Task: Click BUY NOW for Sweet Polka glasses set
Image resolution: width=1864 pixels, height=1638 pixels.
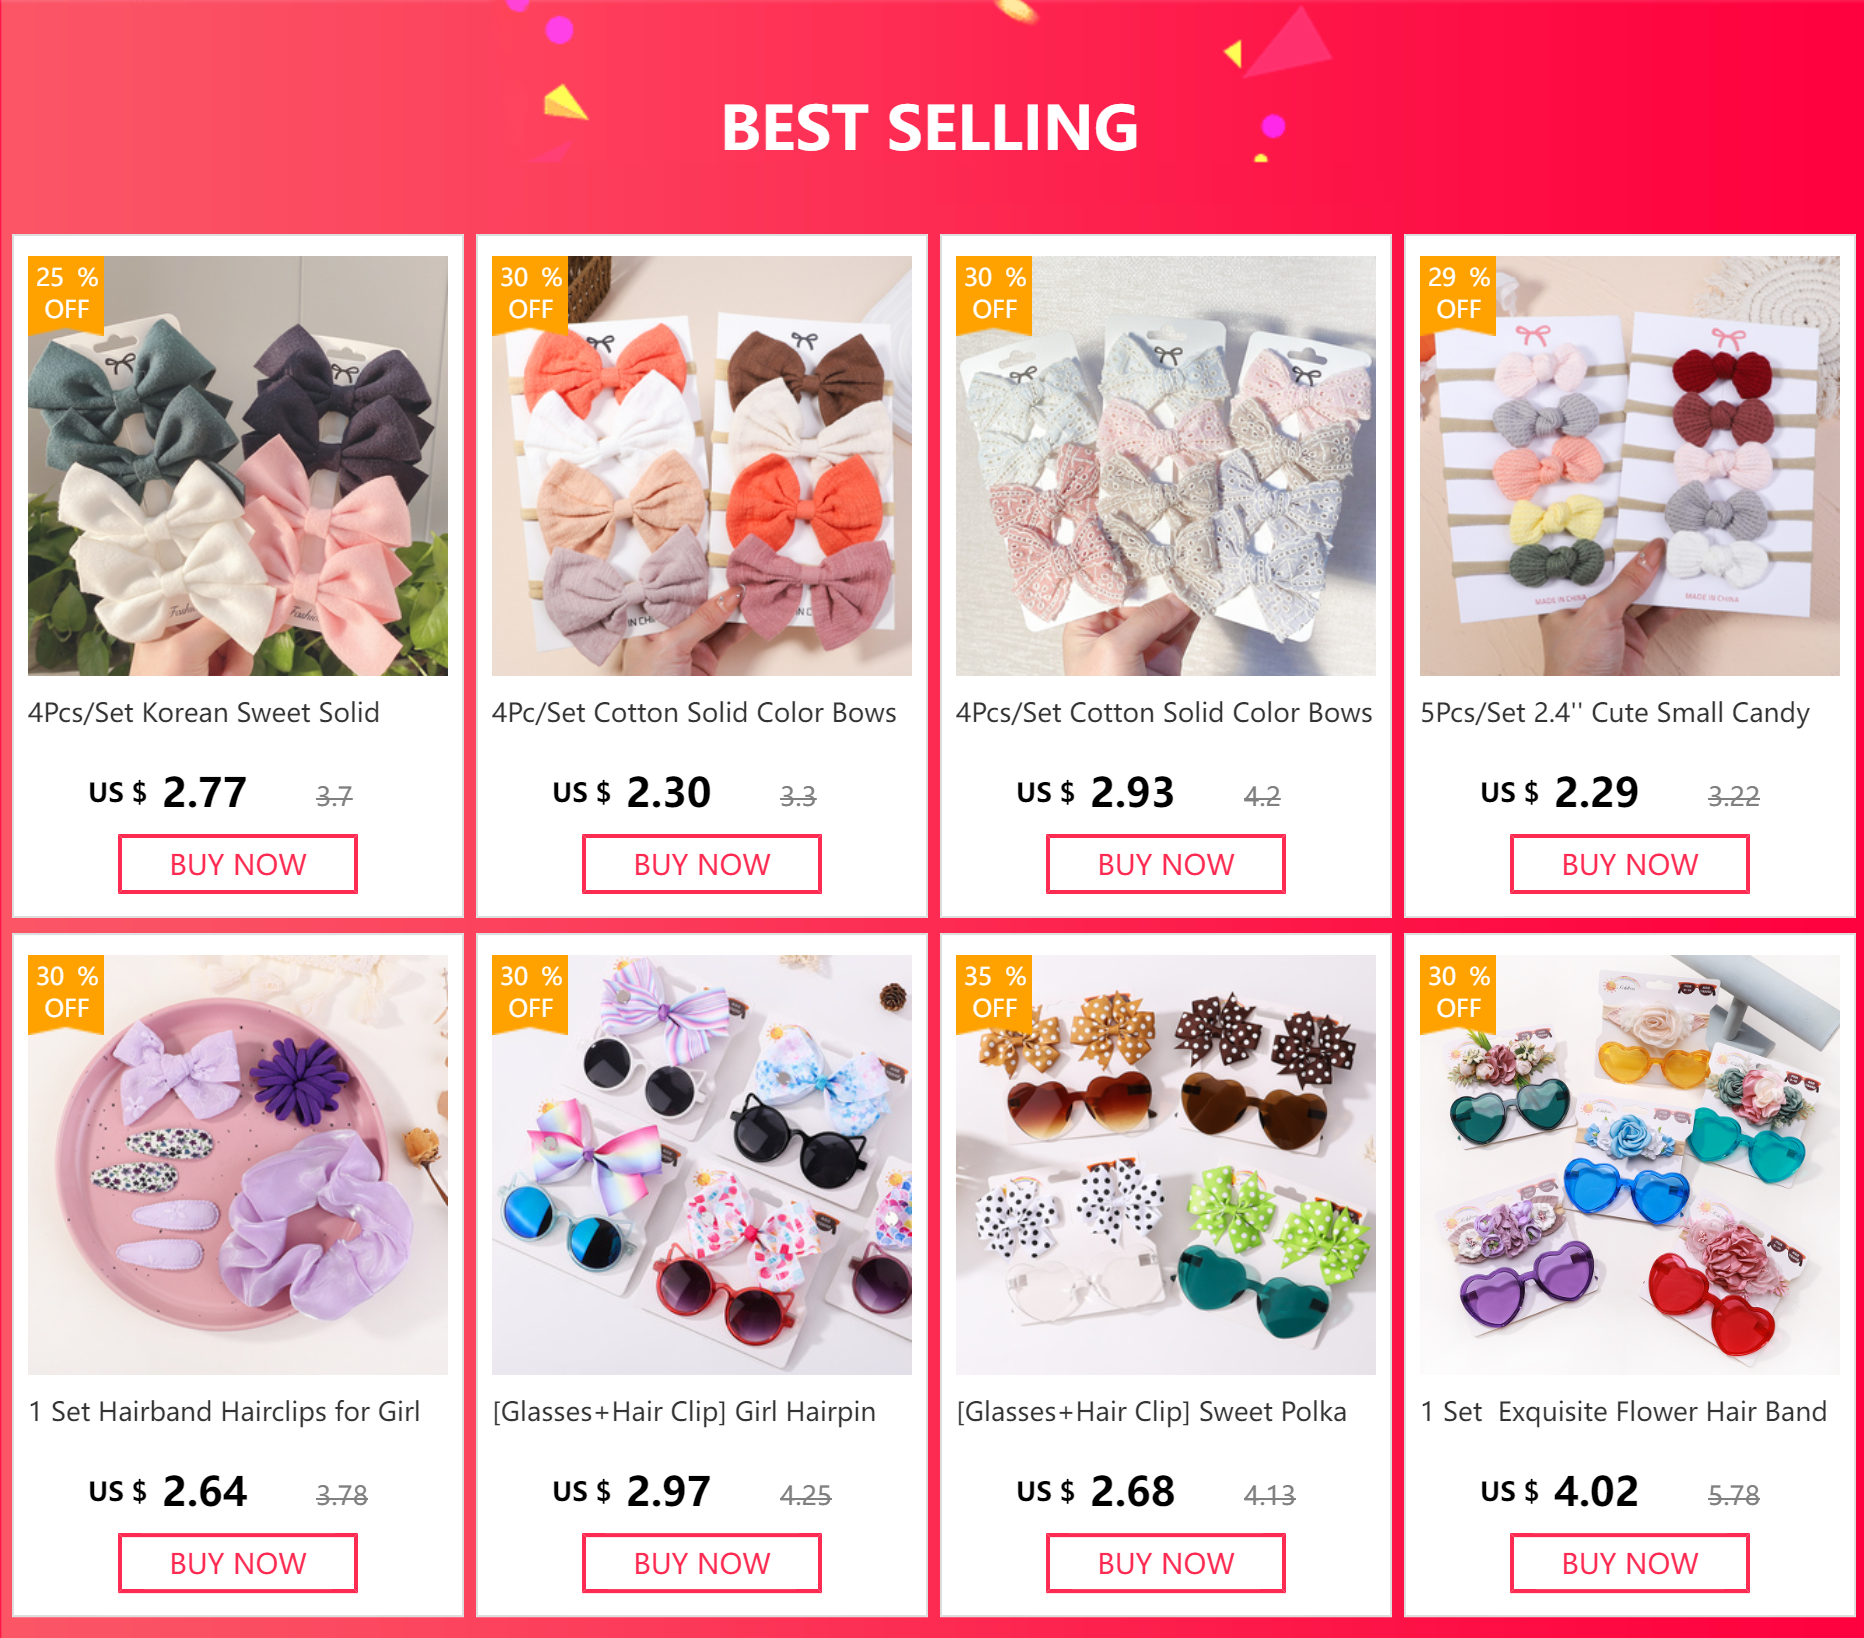Action: point(1166,1563)
